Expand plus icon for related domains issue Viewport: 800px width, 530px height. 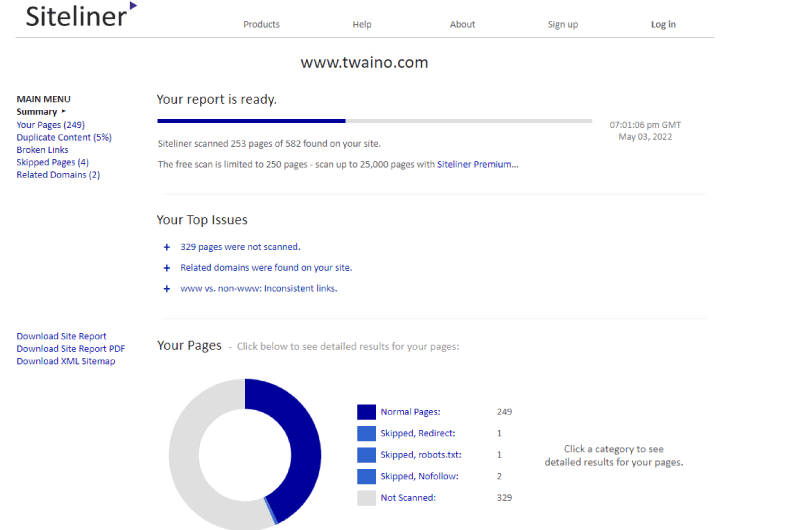click(x=166, y=268)
